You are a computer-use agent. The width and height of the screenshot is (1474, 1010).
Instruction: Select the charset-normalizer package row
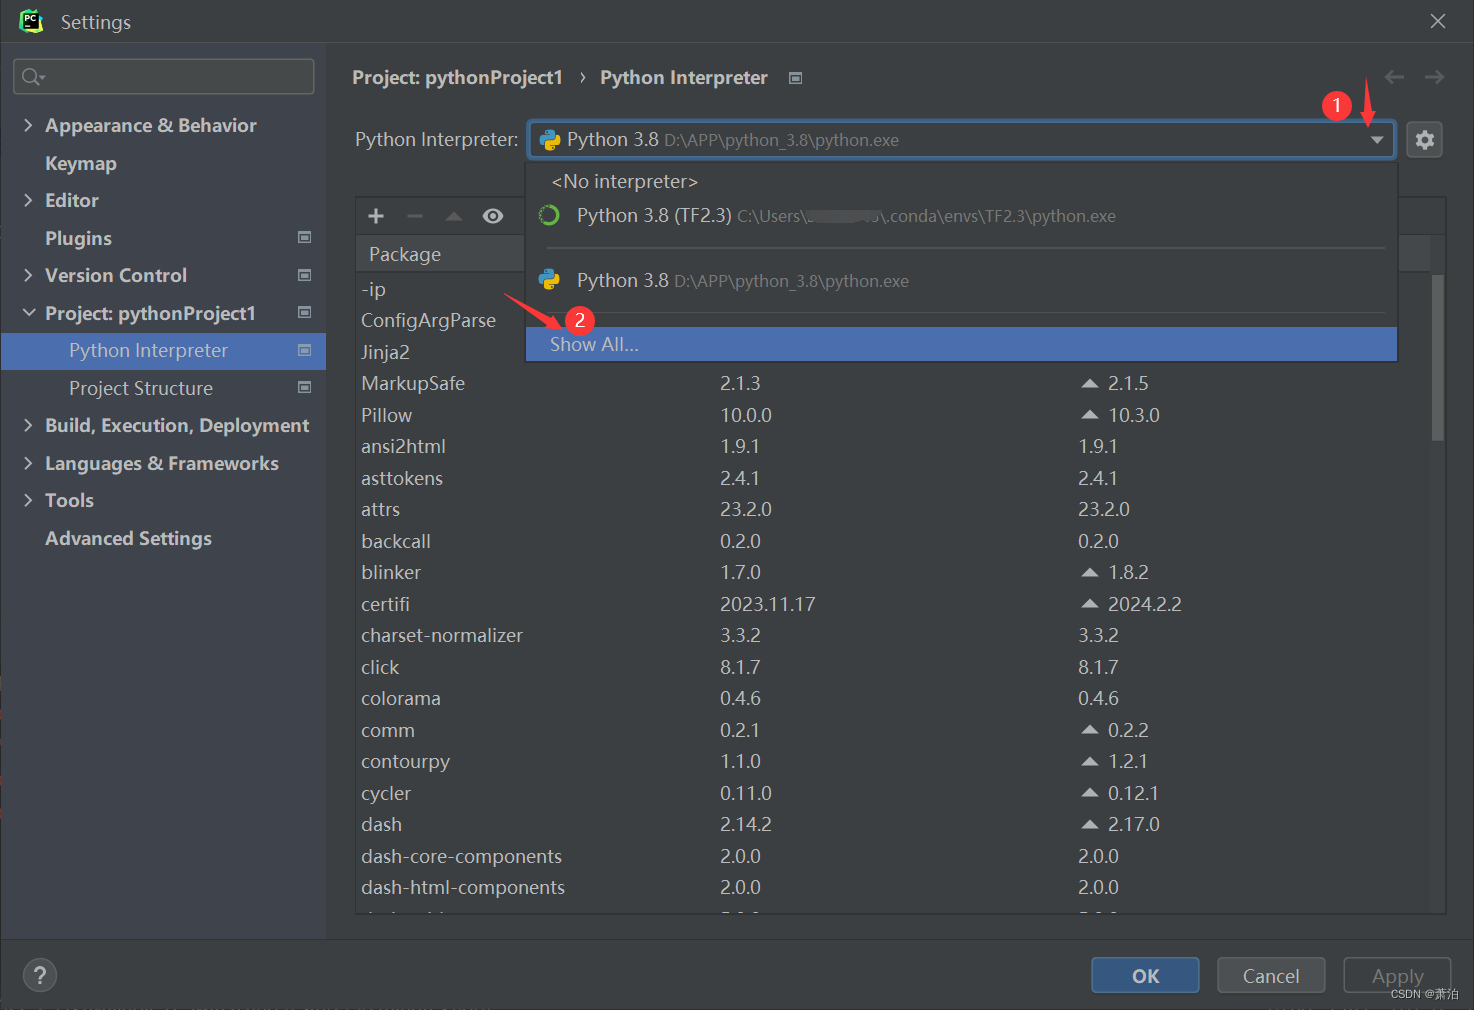[893, 635]
